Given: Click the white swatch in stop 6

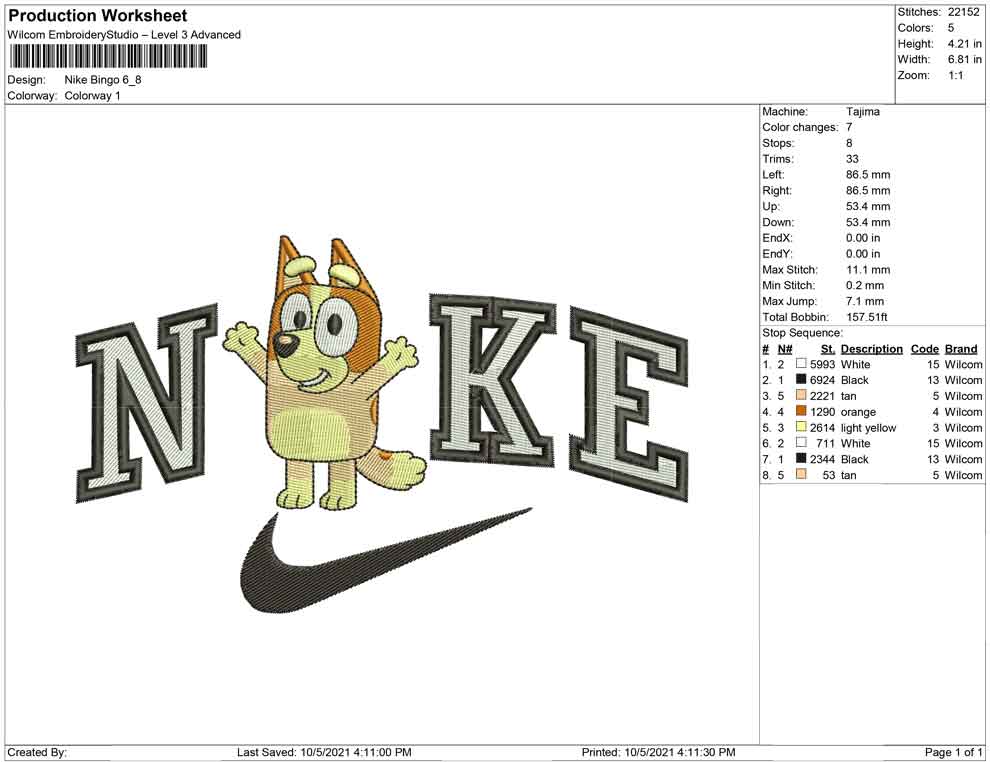Looking at the screenshot, I should (801, 443).
